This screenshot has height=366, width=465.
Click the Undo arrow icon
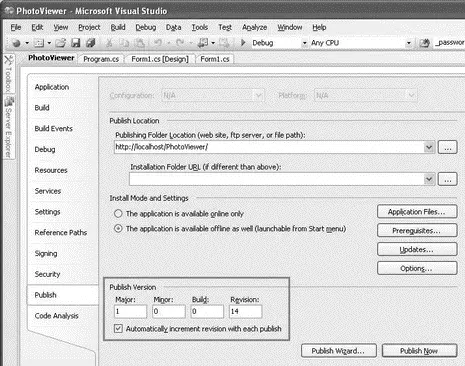click(158, 43)
